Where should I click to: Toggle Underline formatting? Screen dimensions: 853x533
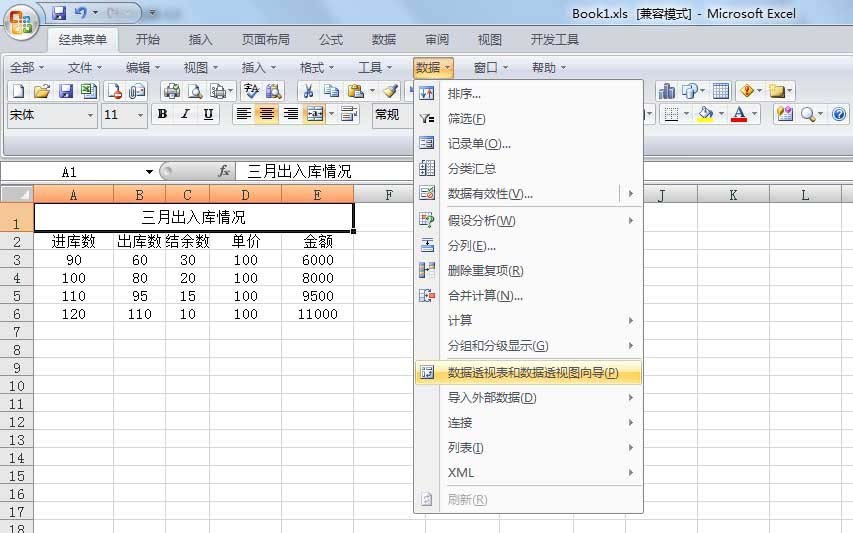click(208, 114)
